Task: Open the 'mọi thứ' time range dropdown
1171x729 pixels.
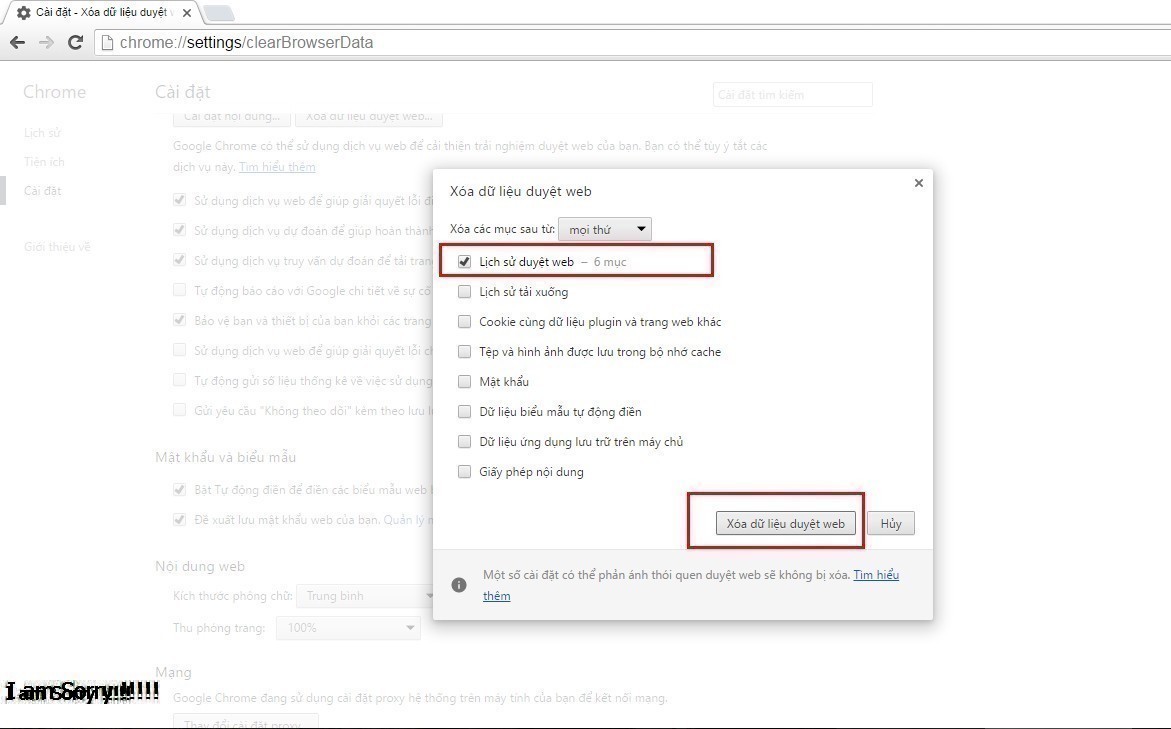Action: 604,230
